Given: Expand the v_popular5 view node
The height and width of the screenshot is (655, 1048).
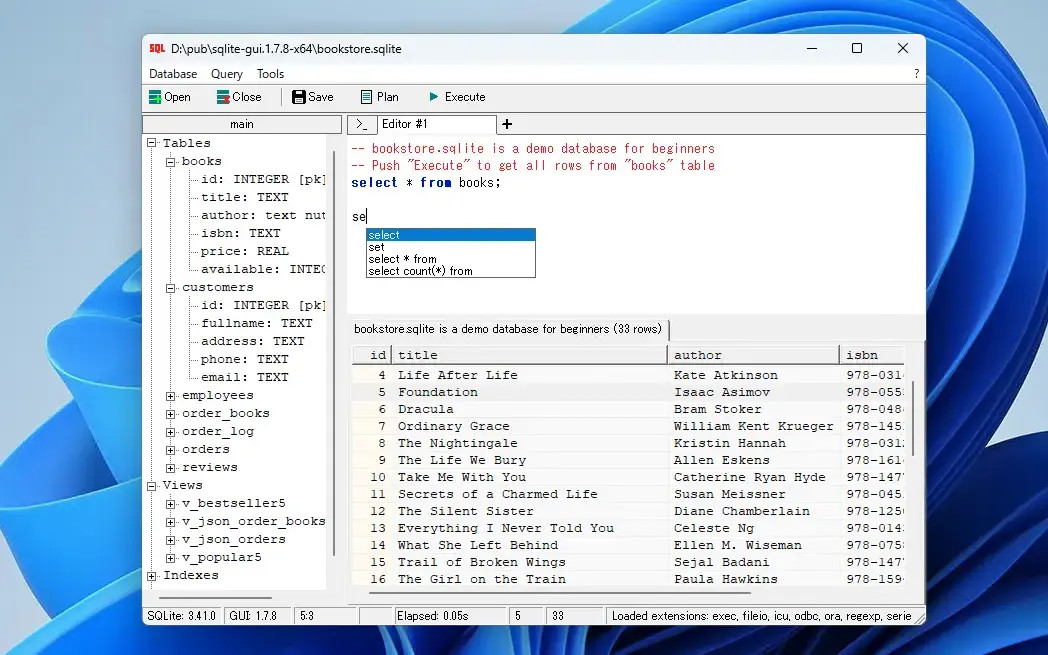Looking at the screenshot, I should pyautogui.click(x=168, y=557).
